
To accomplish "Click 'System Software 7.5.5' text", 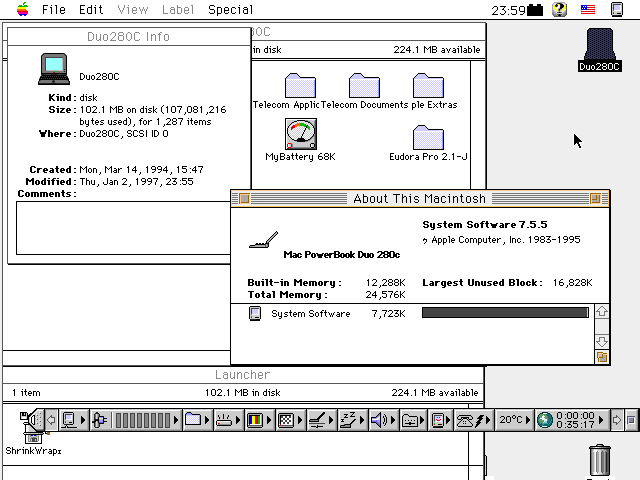I will point(484,225).
